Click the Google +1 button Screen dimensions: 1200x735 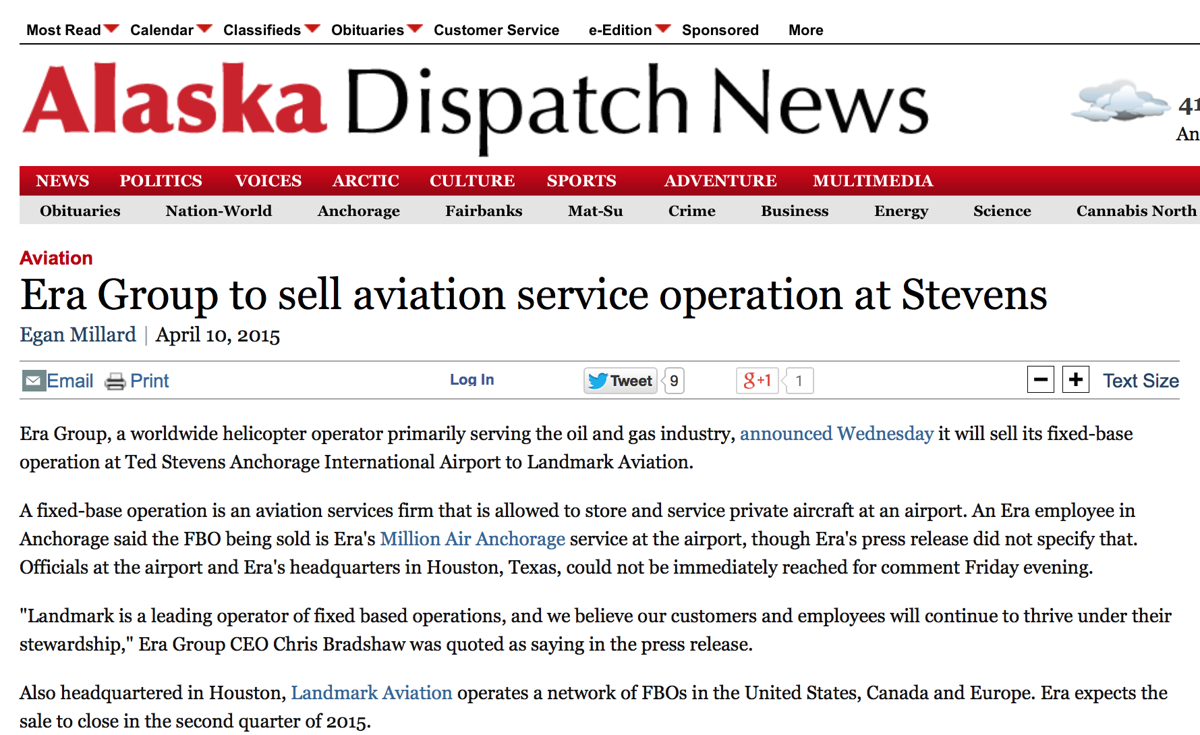(x=758, y=380)
